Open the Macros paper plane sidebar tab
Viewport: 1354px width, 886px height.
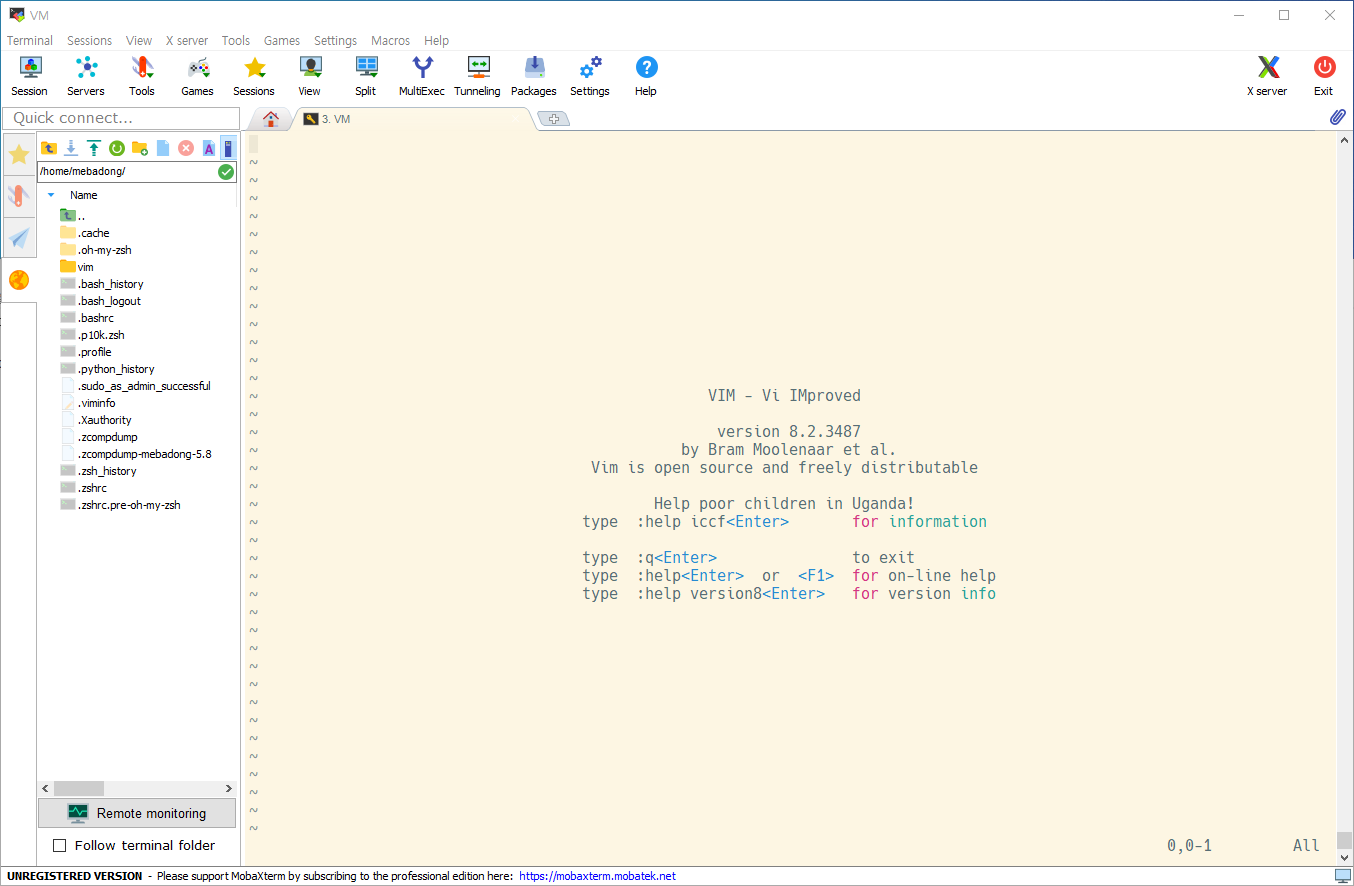pyautogui.click(x=19, y=237)
